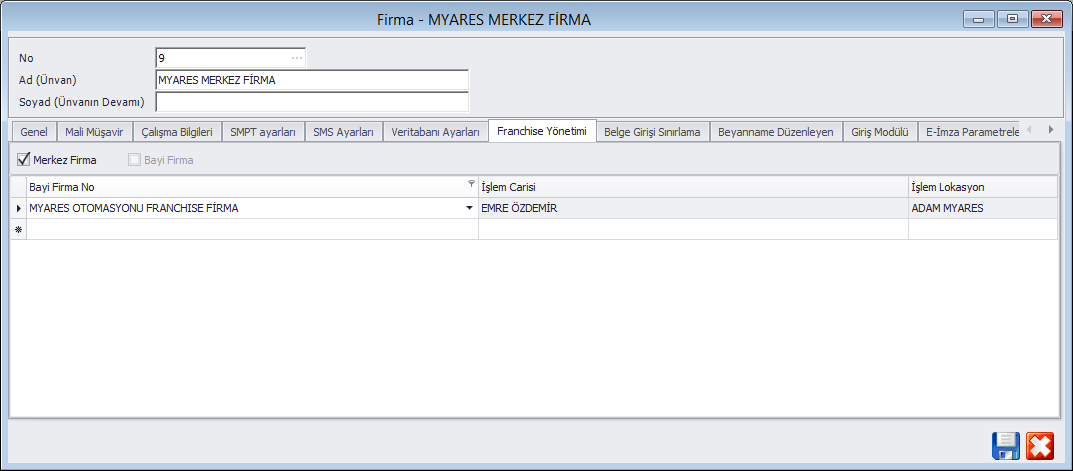The height and width of the screenshot is (471, 1073).
Task: Click the current row arrow indicator
Action: point(18,208)
